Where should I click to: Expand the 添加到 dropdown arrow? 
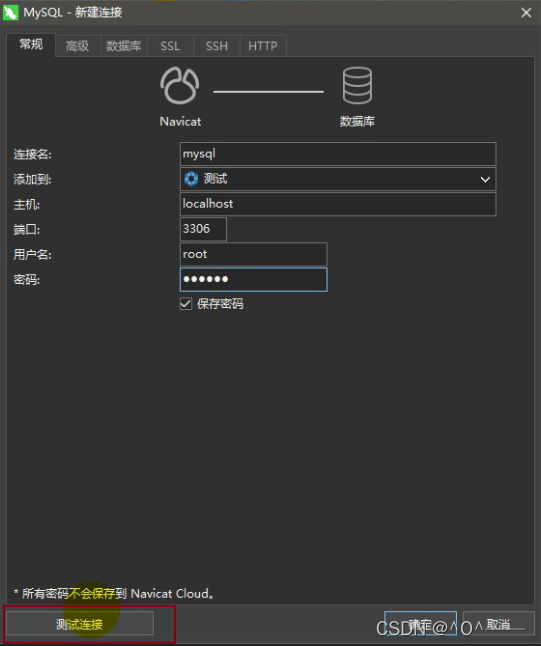pos(485,179)
